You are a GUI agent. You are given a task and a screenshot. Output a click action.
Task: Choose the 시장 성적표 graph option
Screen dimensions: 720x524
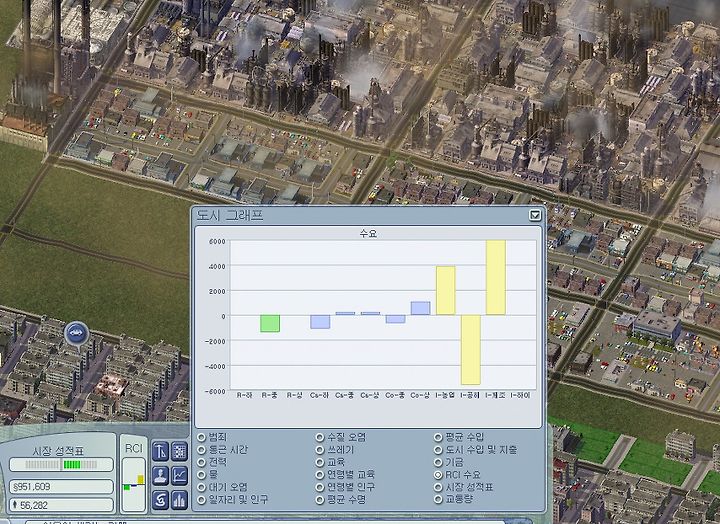click(x=438, y=487)
